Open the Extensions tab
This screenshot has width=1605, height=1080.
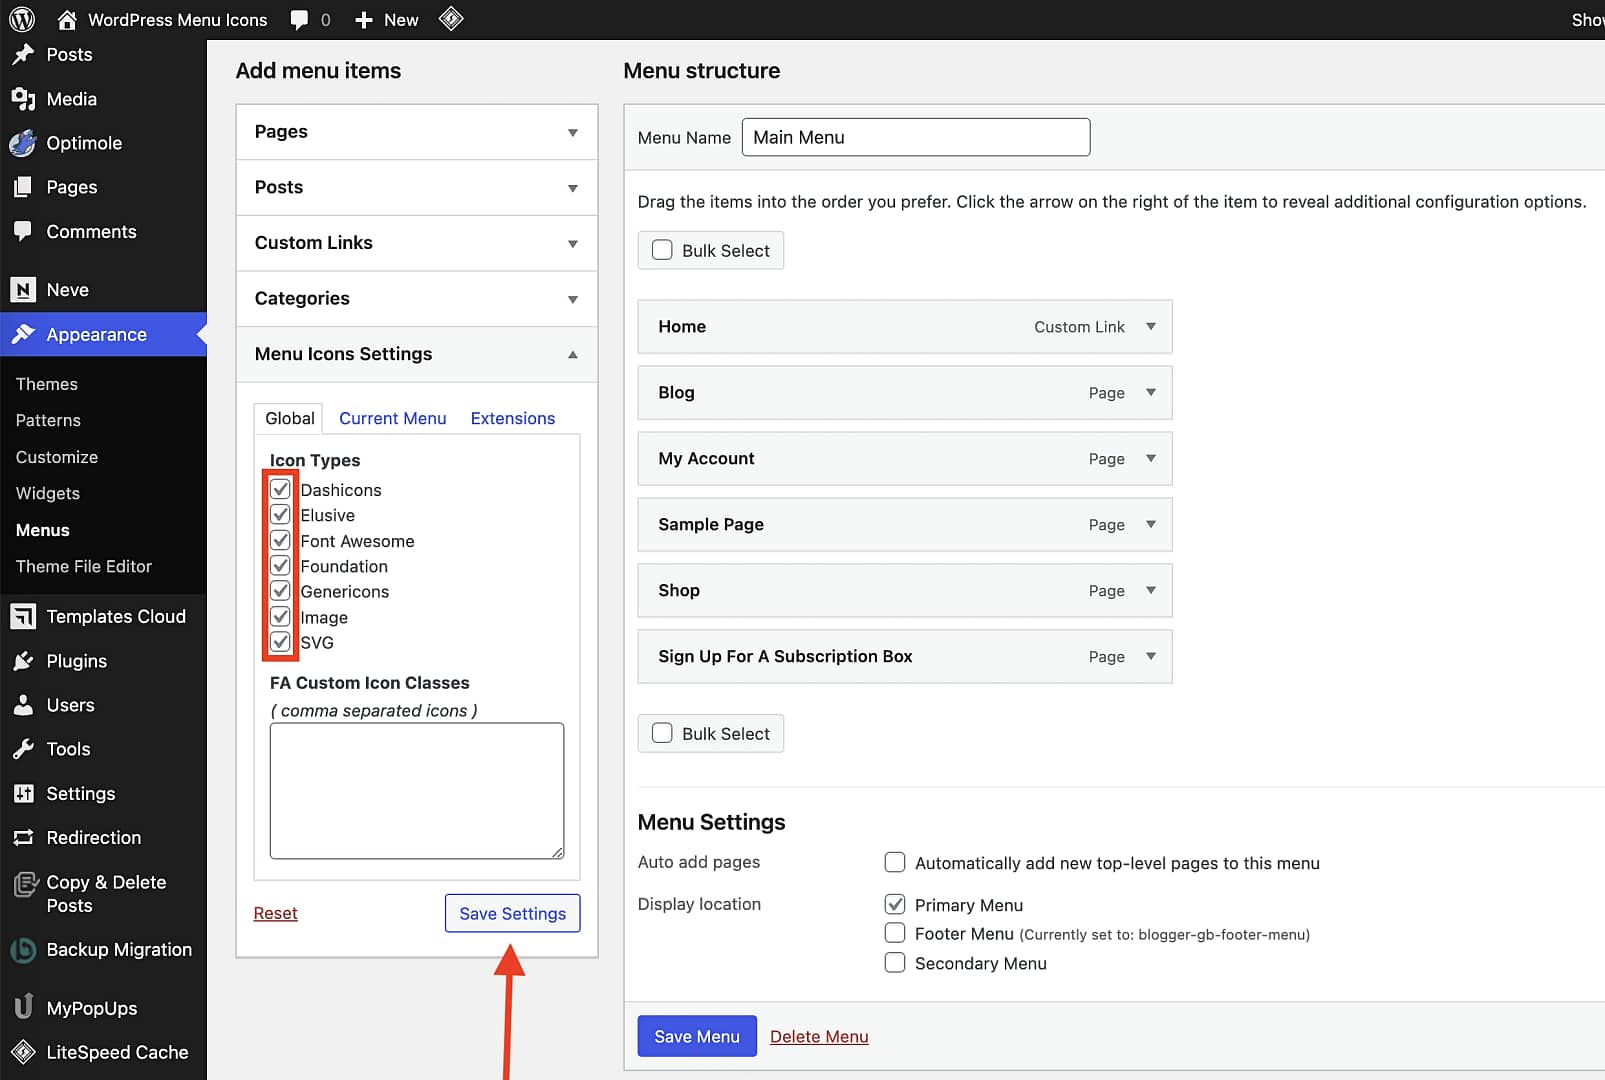click(513, 418)
